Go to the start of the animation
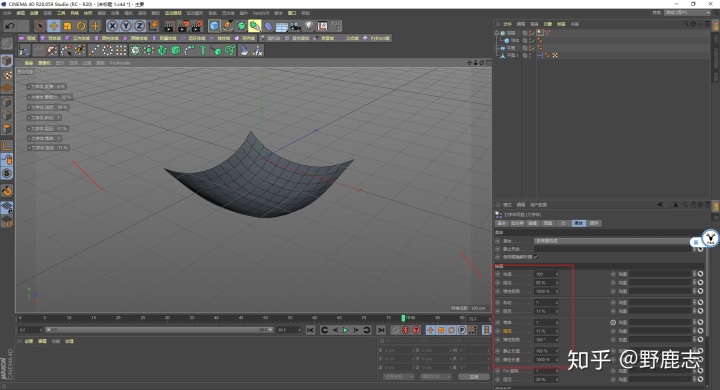720x390 pixels. coord(310,330)
